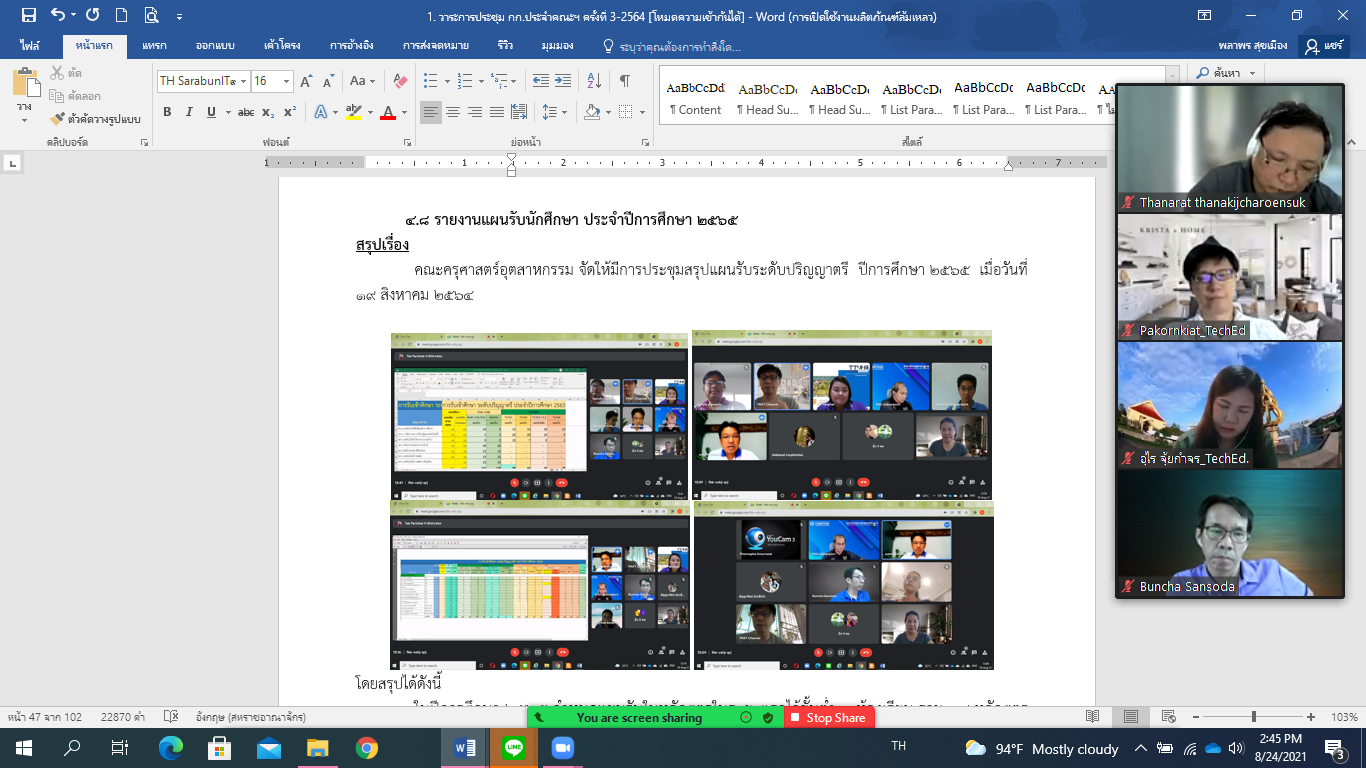Toggle Bold formatting
Screen dimensions: 1366x768
(x=167, y=112)
